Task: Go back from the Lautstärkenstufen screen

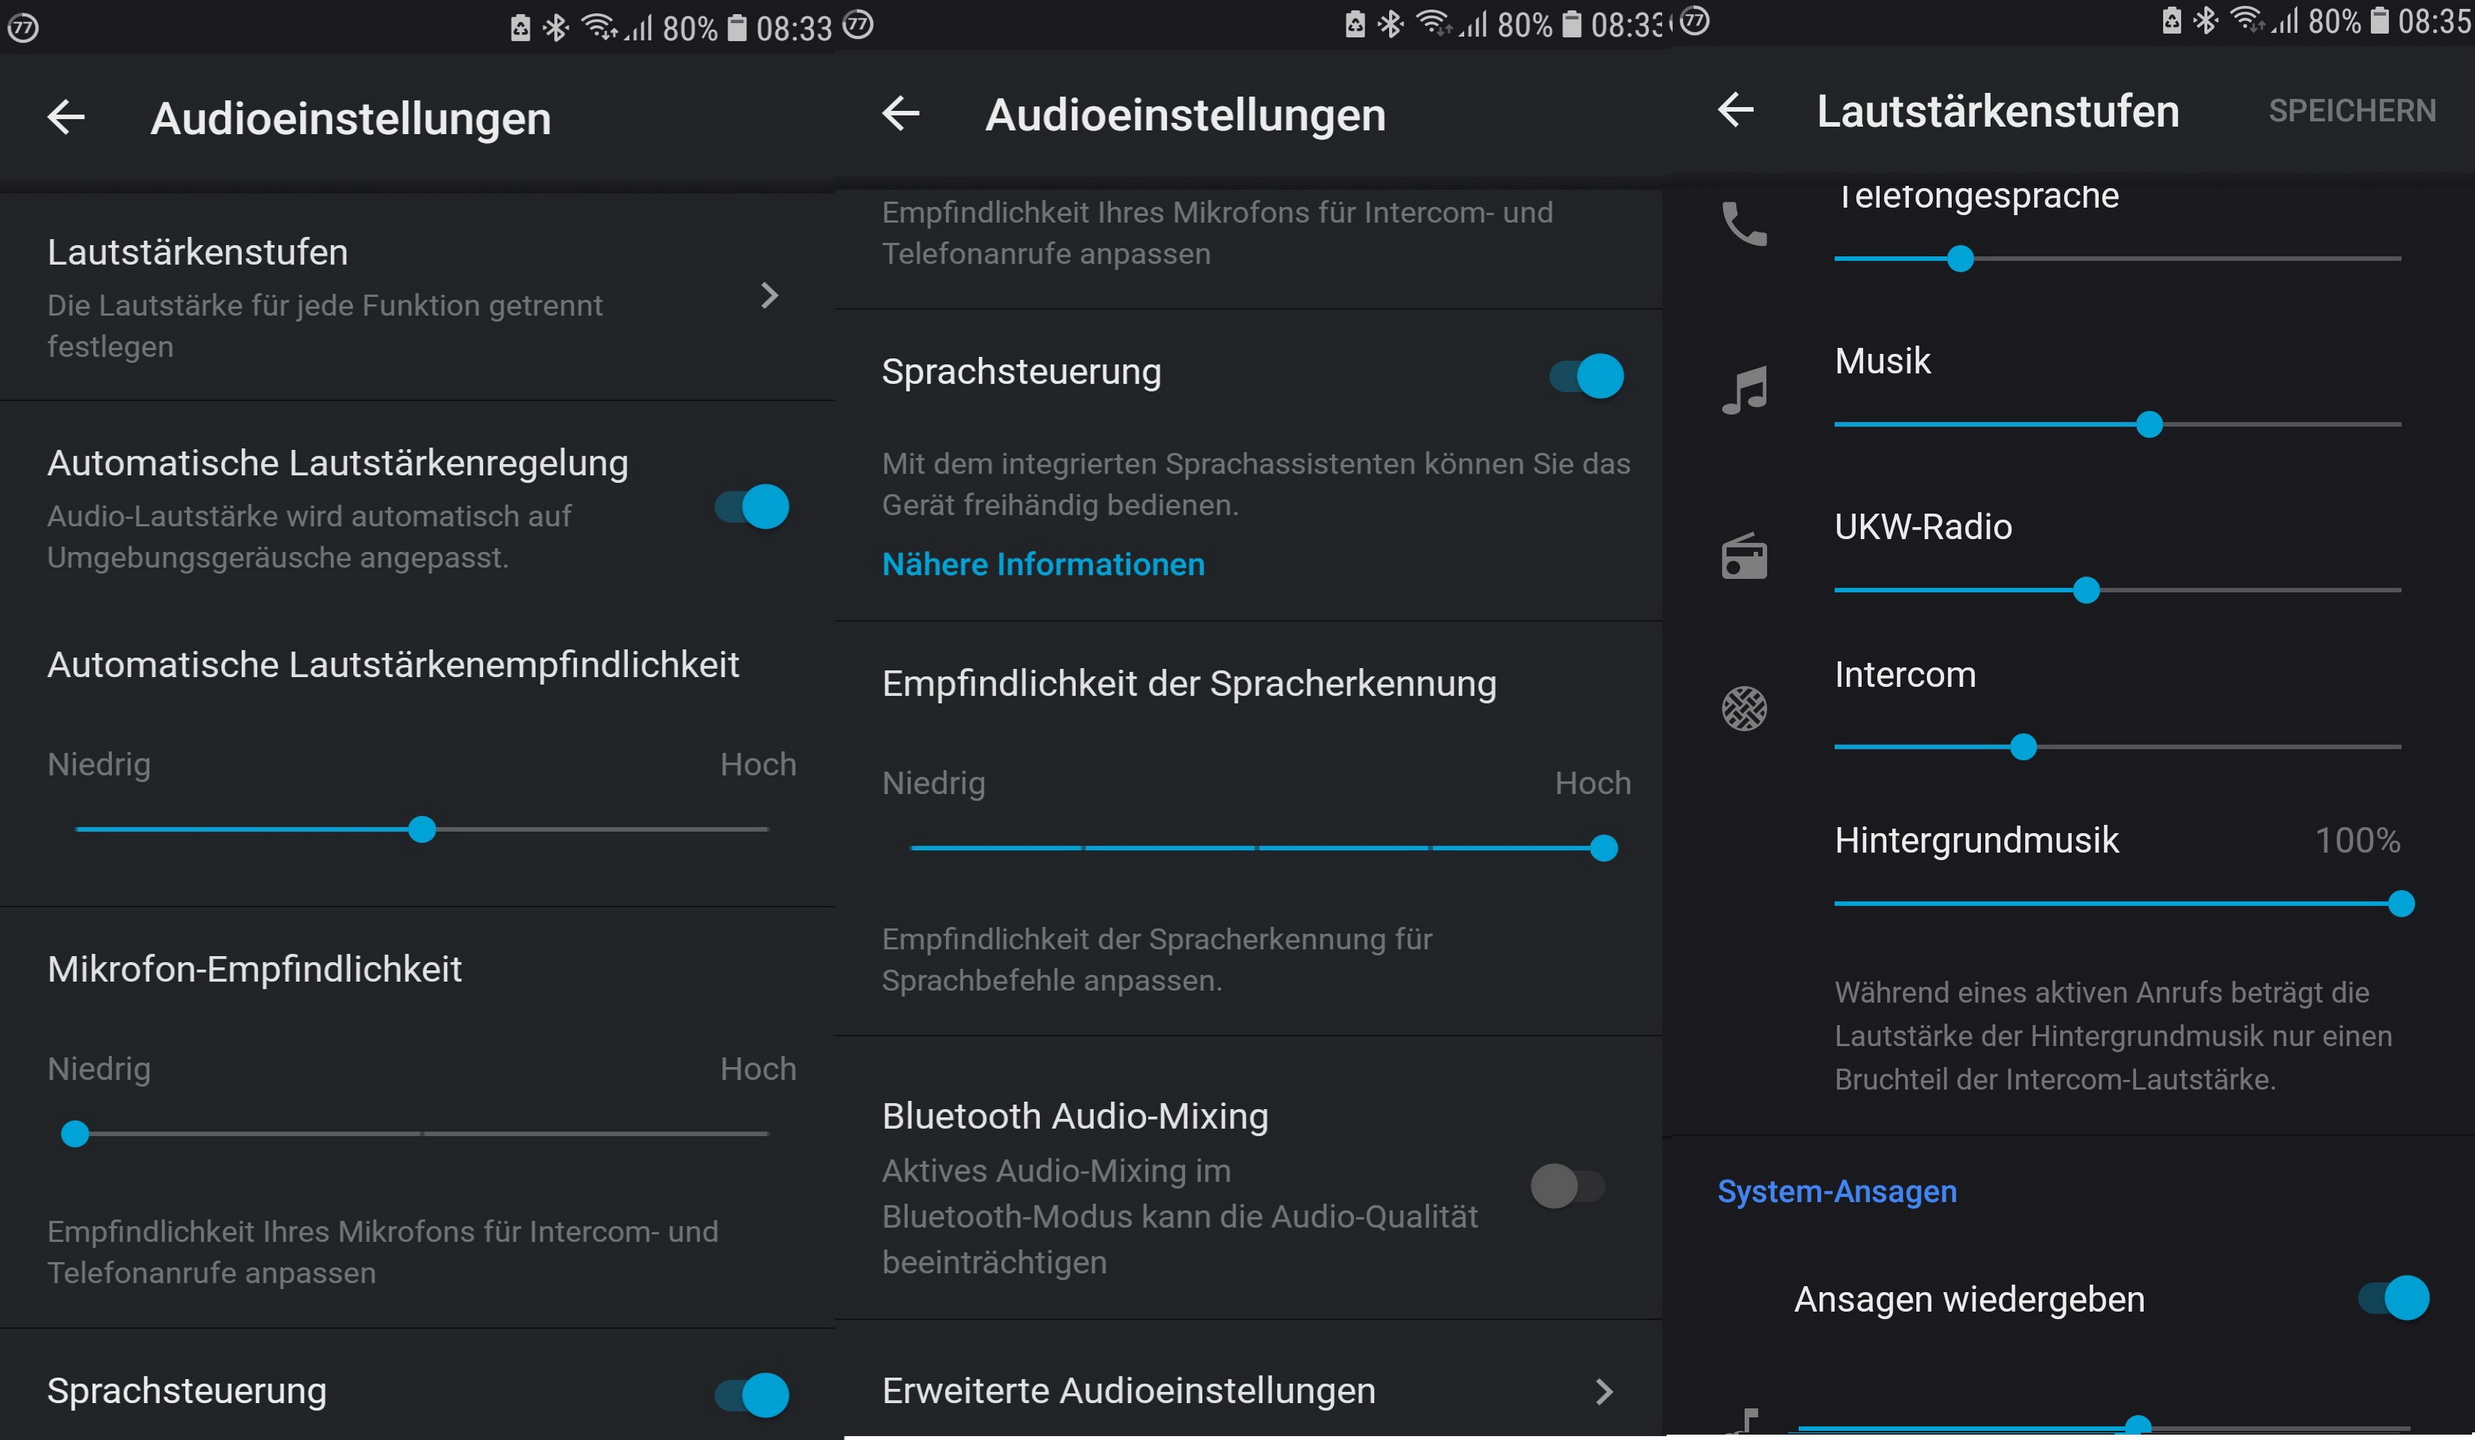Action: [1736, 110]
